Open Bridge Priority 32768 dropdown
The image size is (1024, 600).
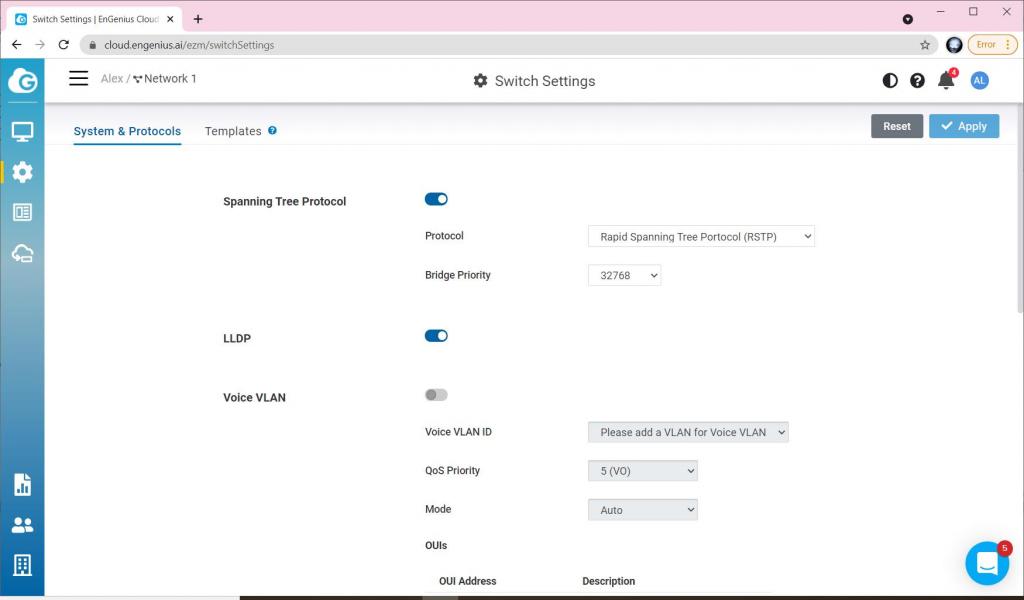click(x=624, y=276)
